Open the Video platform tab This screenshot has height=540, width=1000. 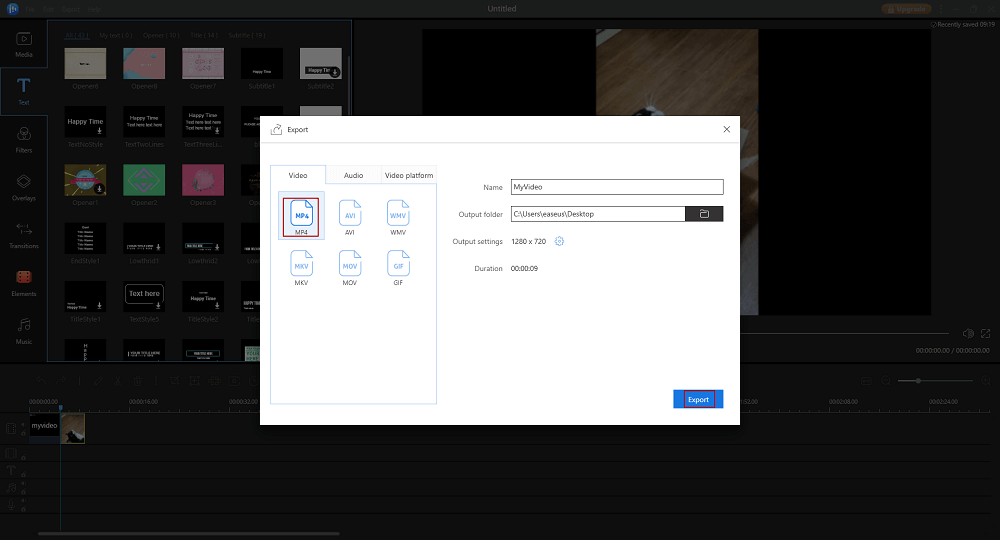point(409,175)
